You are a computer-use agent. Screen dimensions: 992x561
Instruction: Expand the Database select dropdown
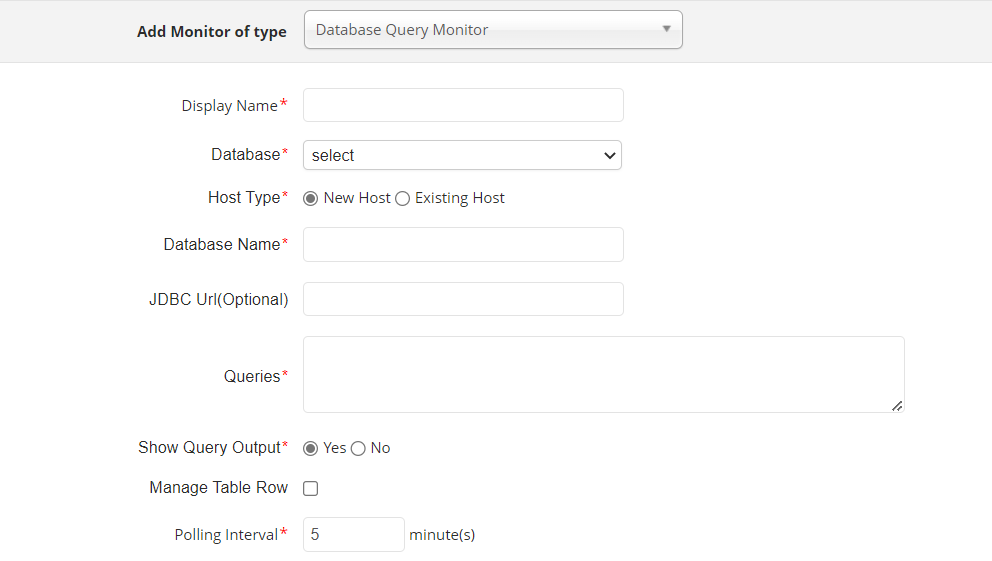click(462, 155)
